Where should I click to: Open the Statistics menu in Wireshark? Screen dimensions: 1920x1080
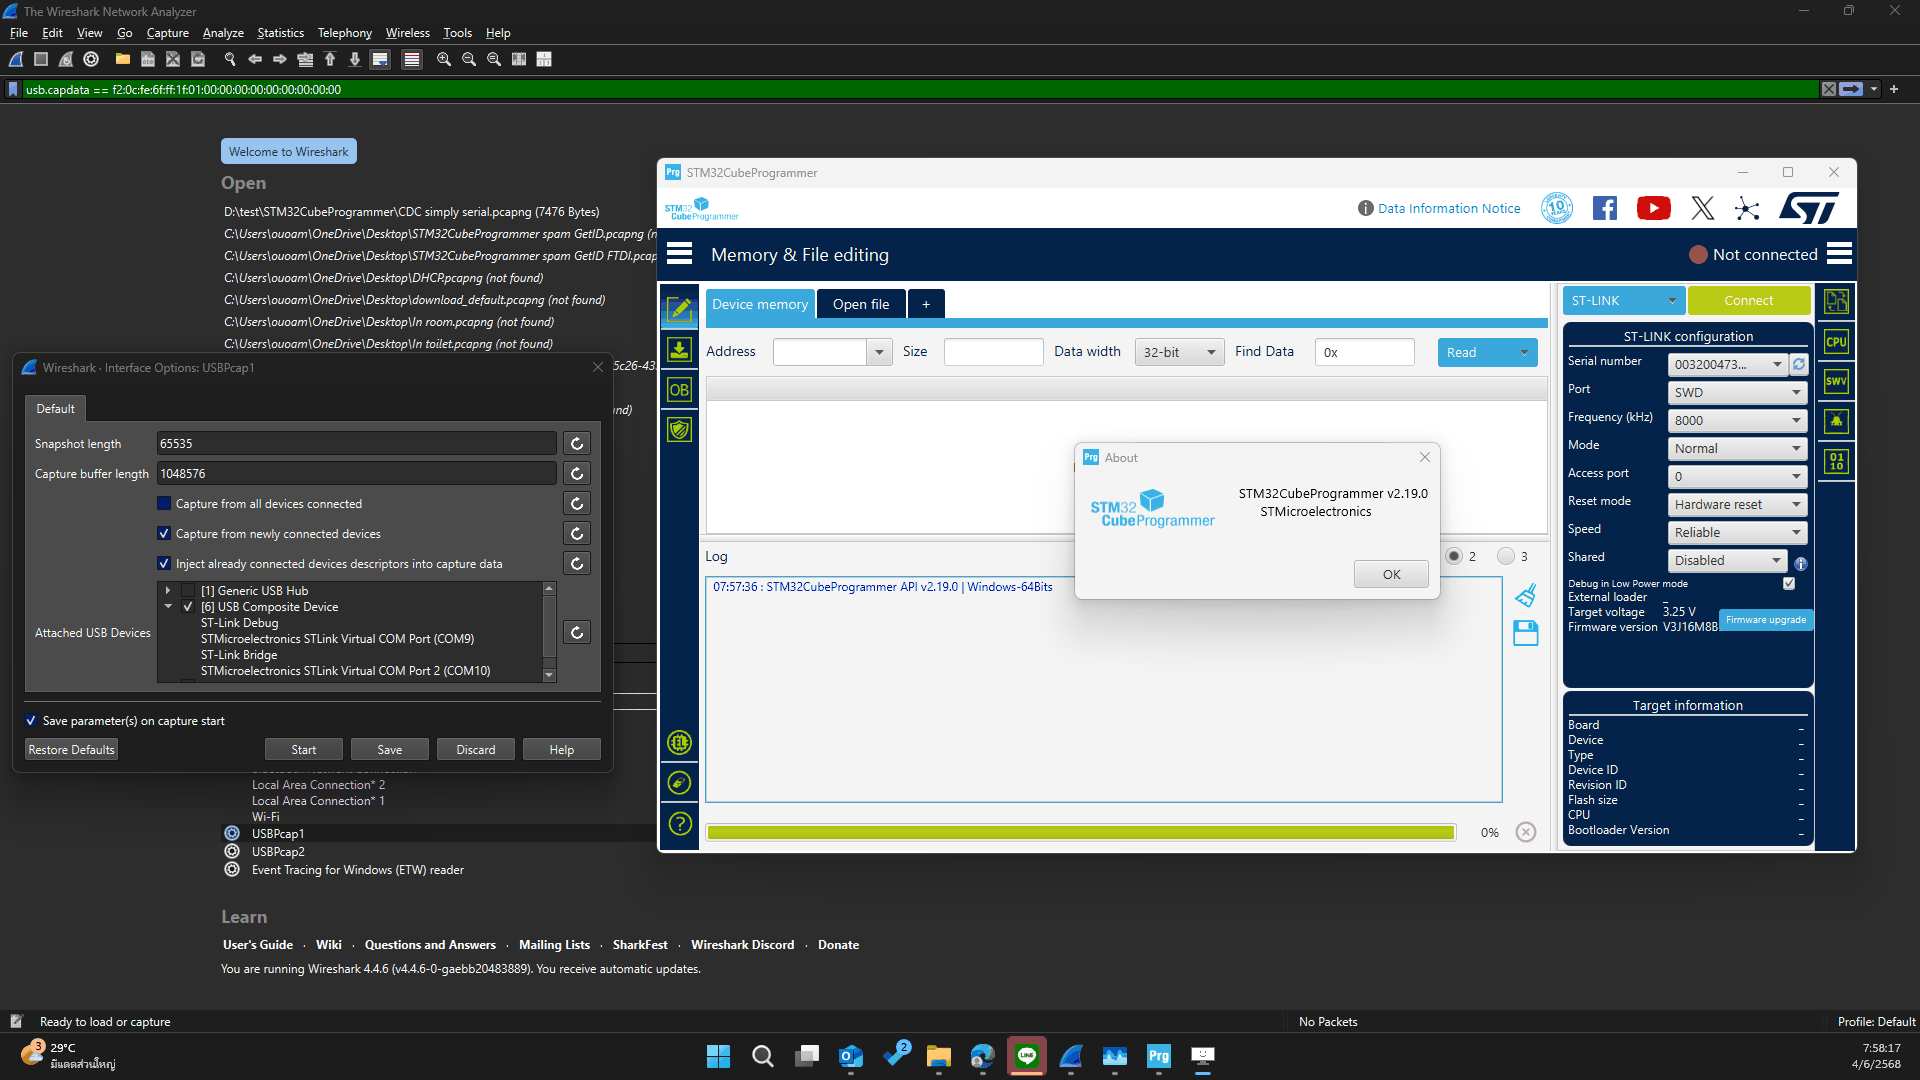[x=280, y=32]
